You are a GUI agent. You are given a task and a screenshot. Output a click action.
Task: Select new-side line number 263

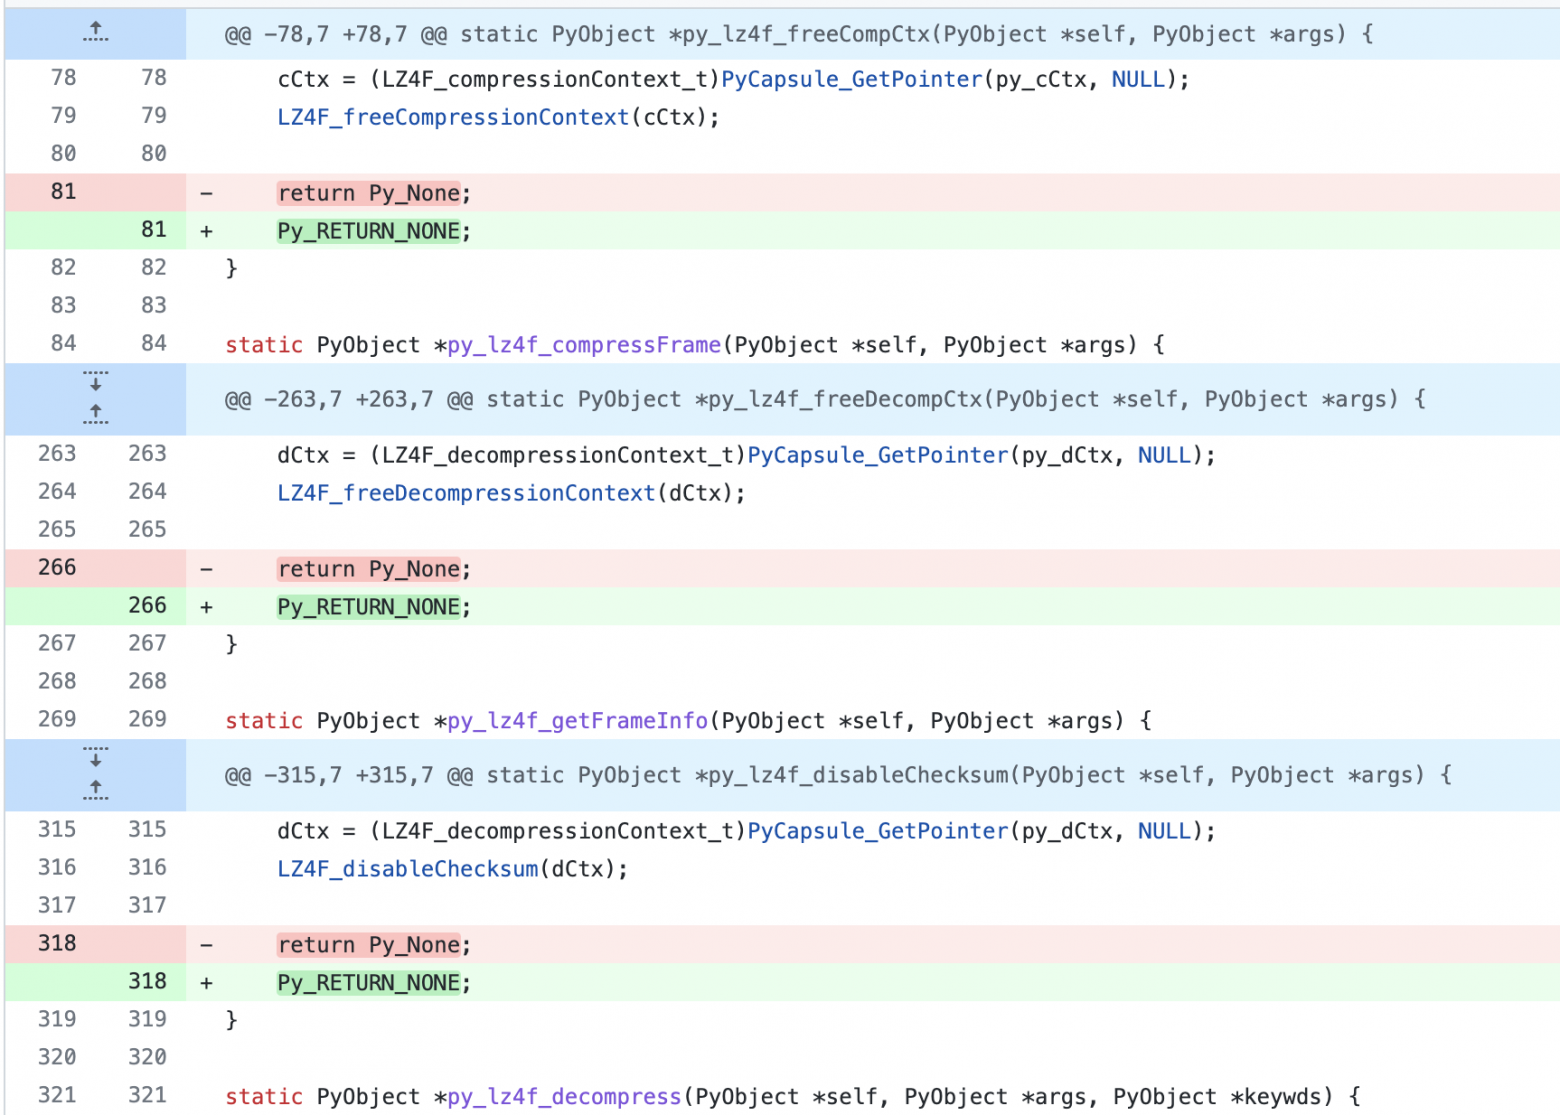click(147, 453)
